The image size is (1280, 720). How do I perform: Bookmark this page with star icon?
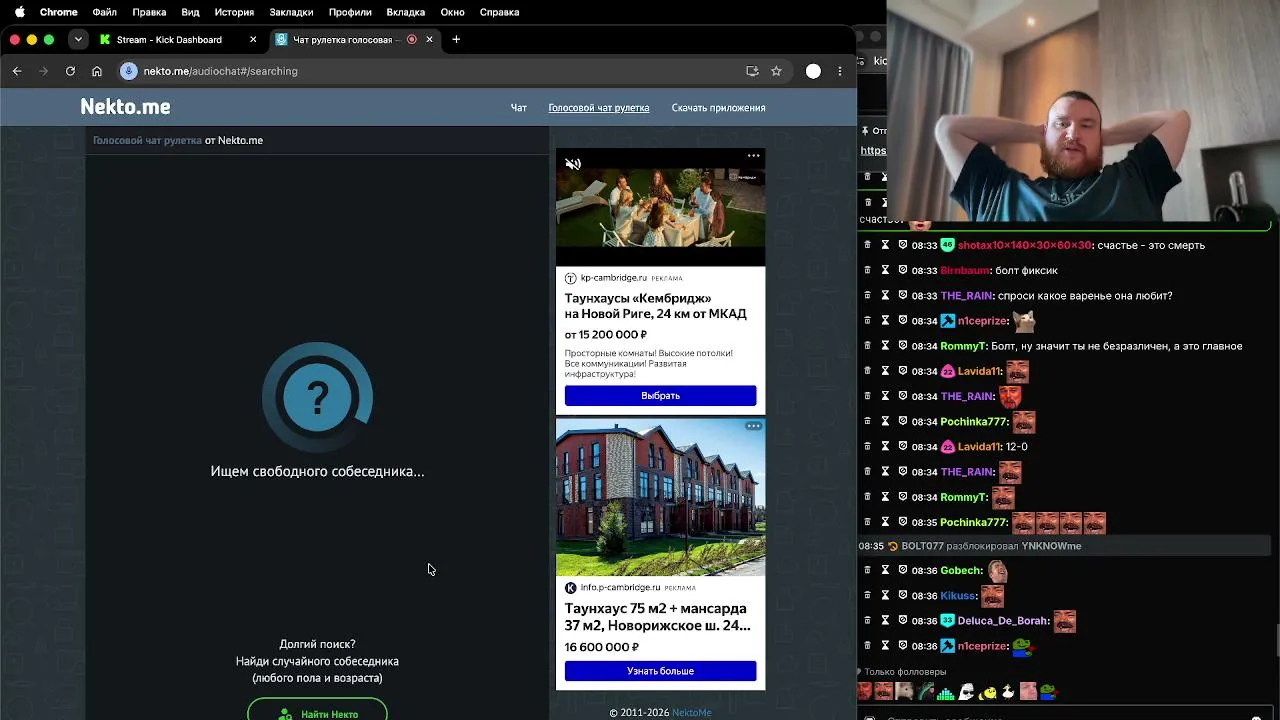click(776, 71)
